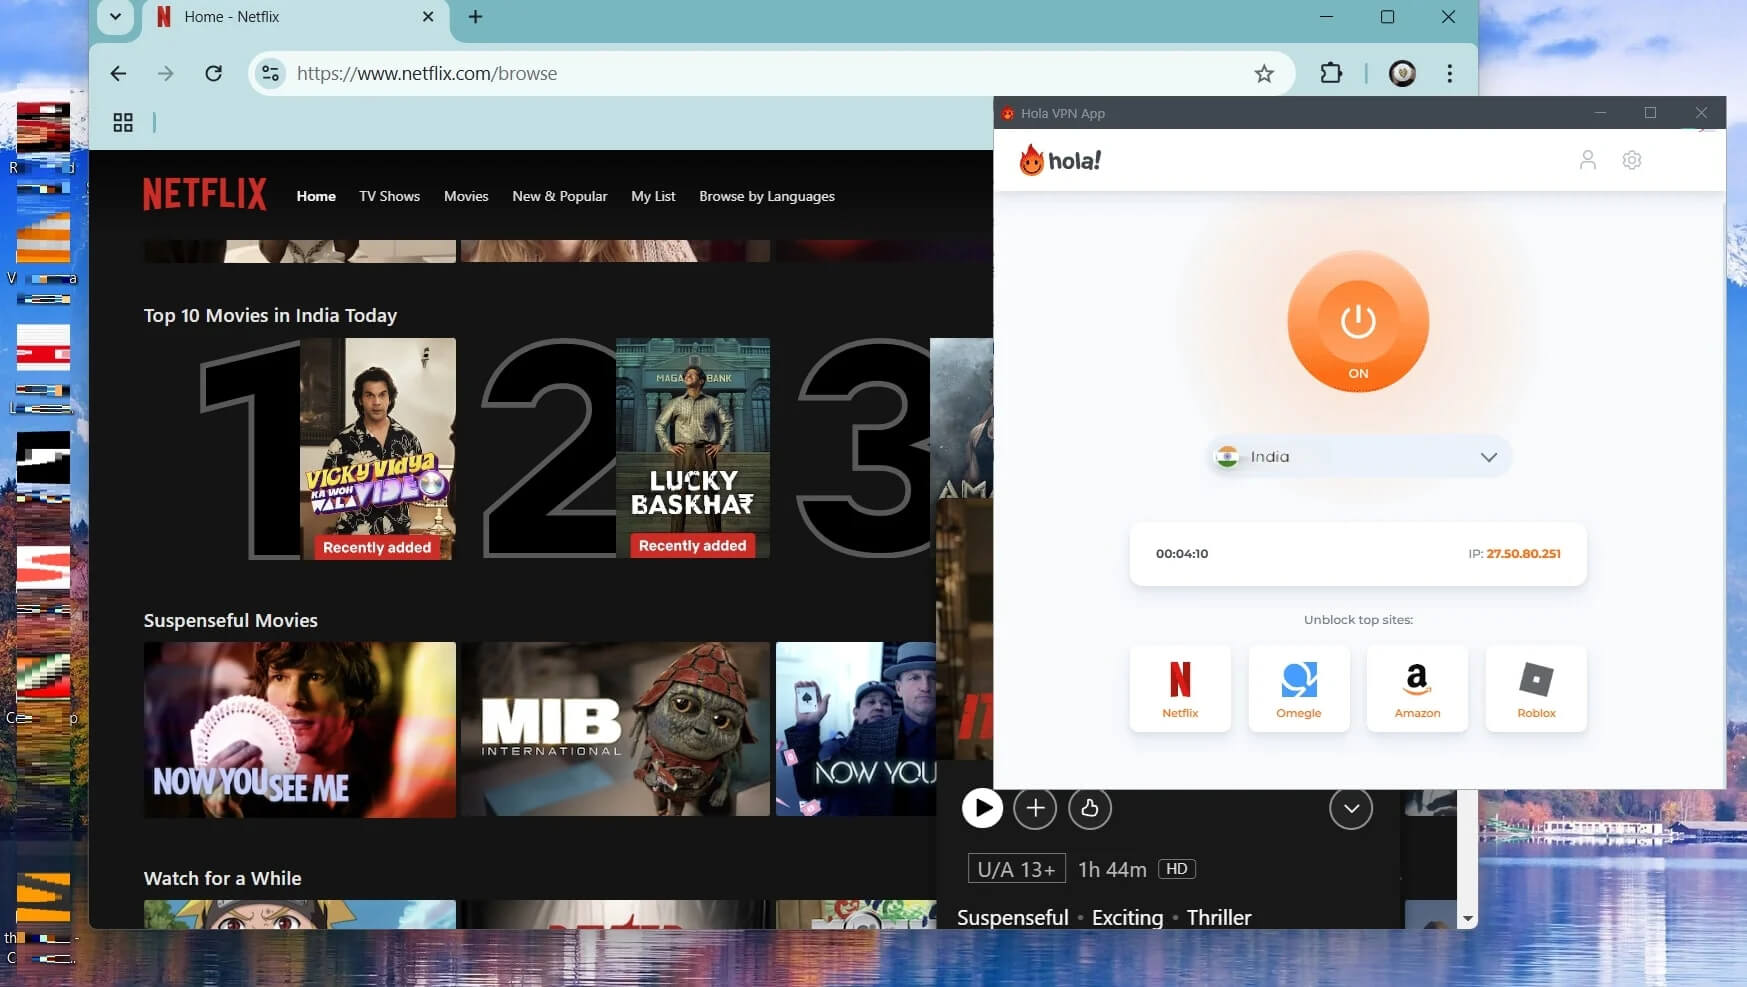Open the apps grid in bookmarks bar

pos(123,122)
